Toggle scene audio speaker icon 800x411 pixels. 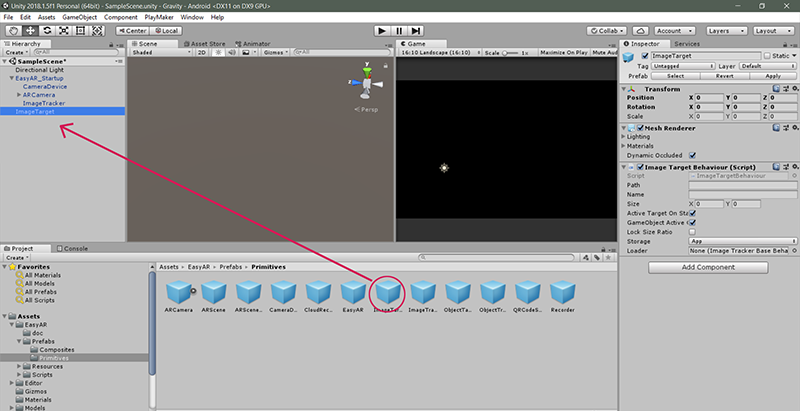tap(232, 53)
